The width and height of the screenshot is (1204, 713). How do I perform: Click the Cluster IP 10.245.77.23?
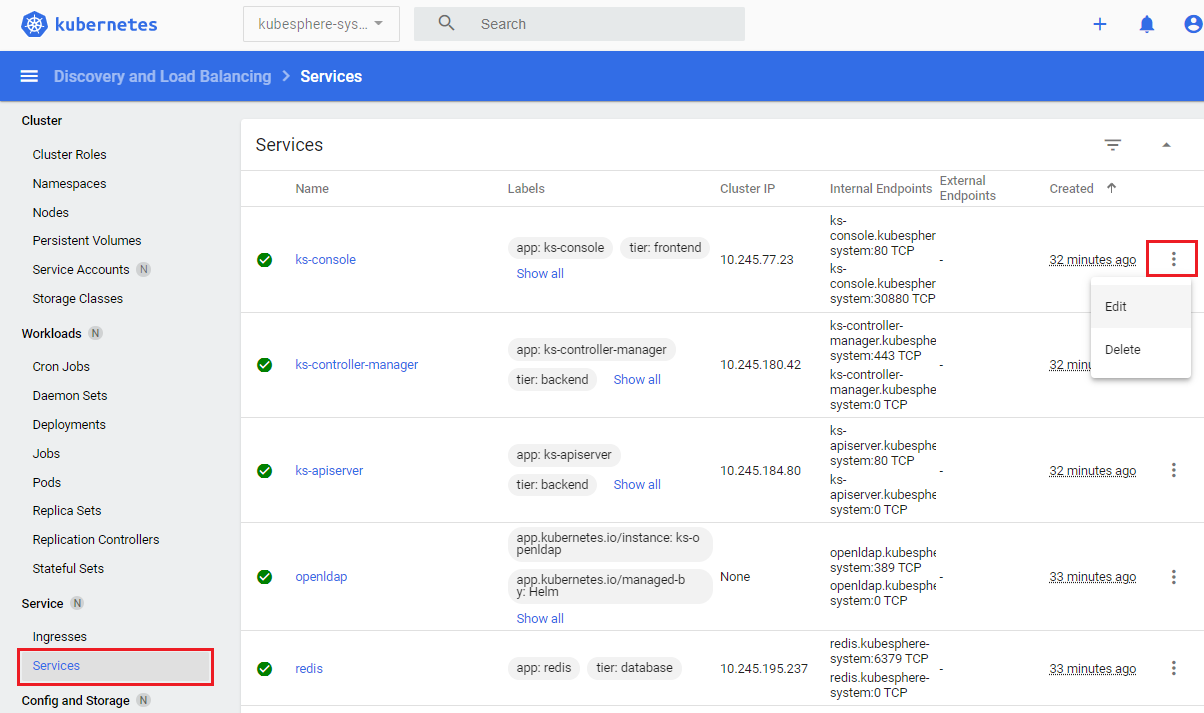[757, 259]
